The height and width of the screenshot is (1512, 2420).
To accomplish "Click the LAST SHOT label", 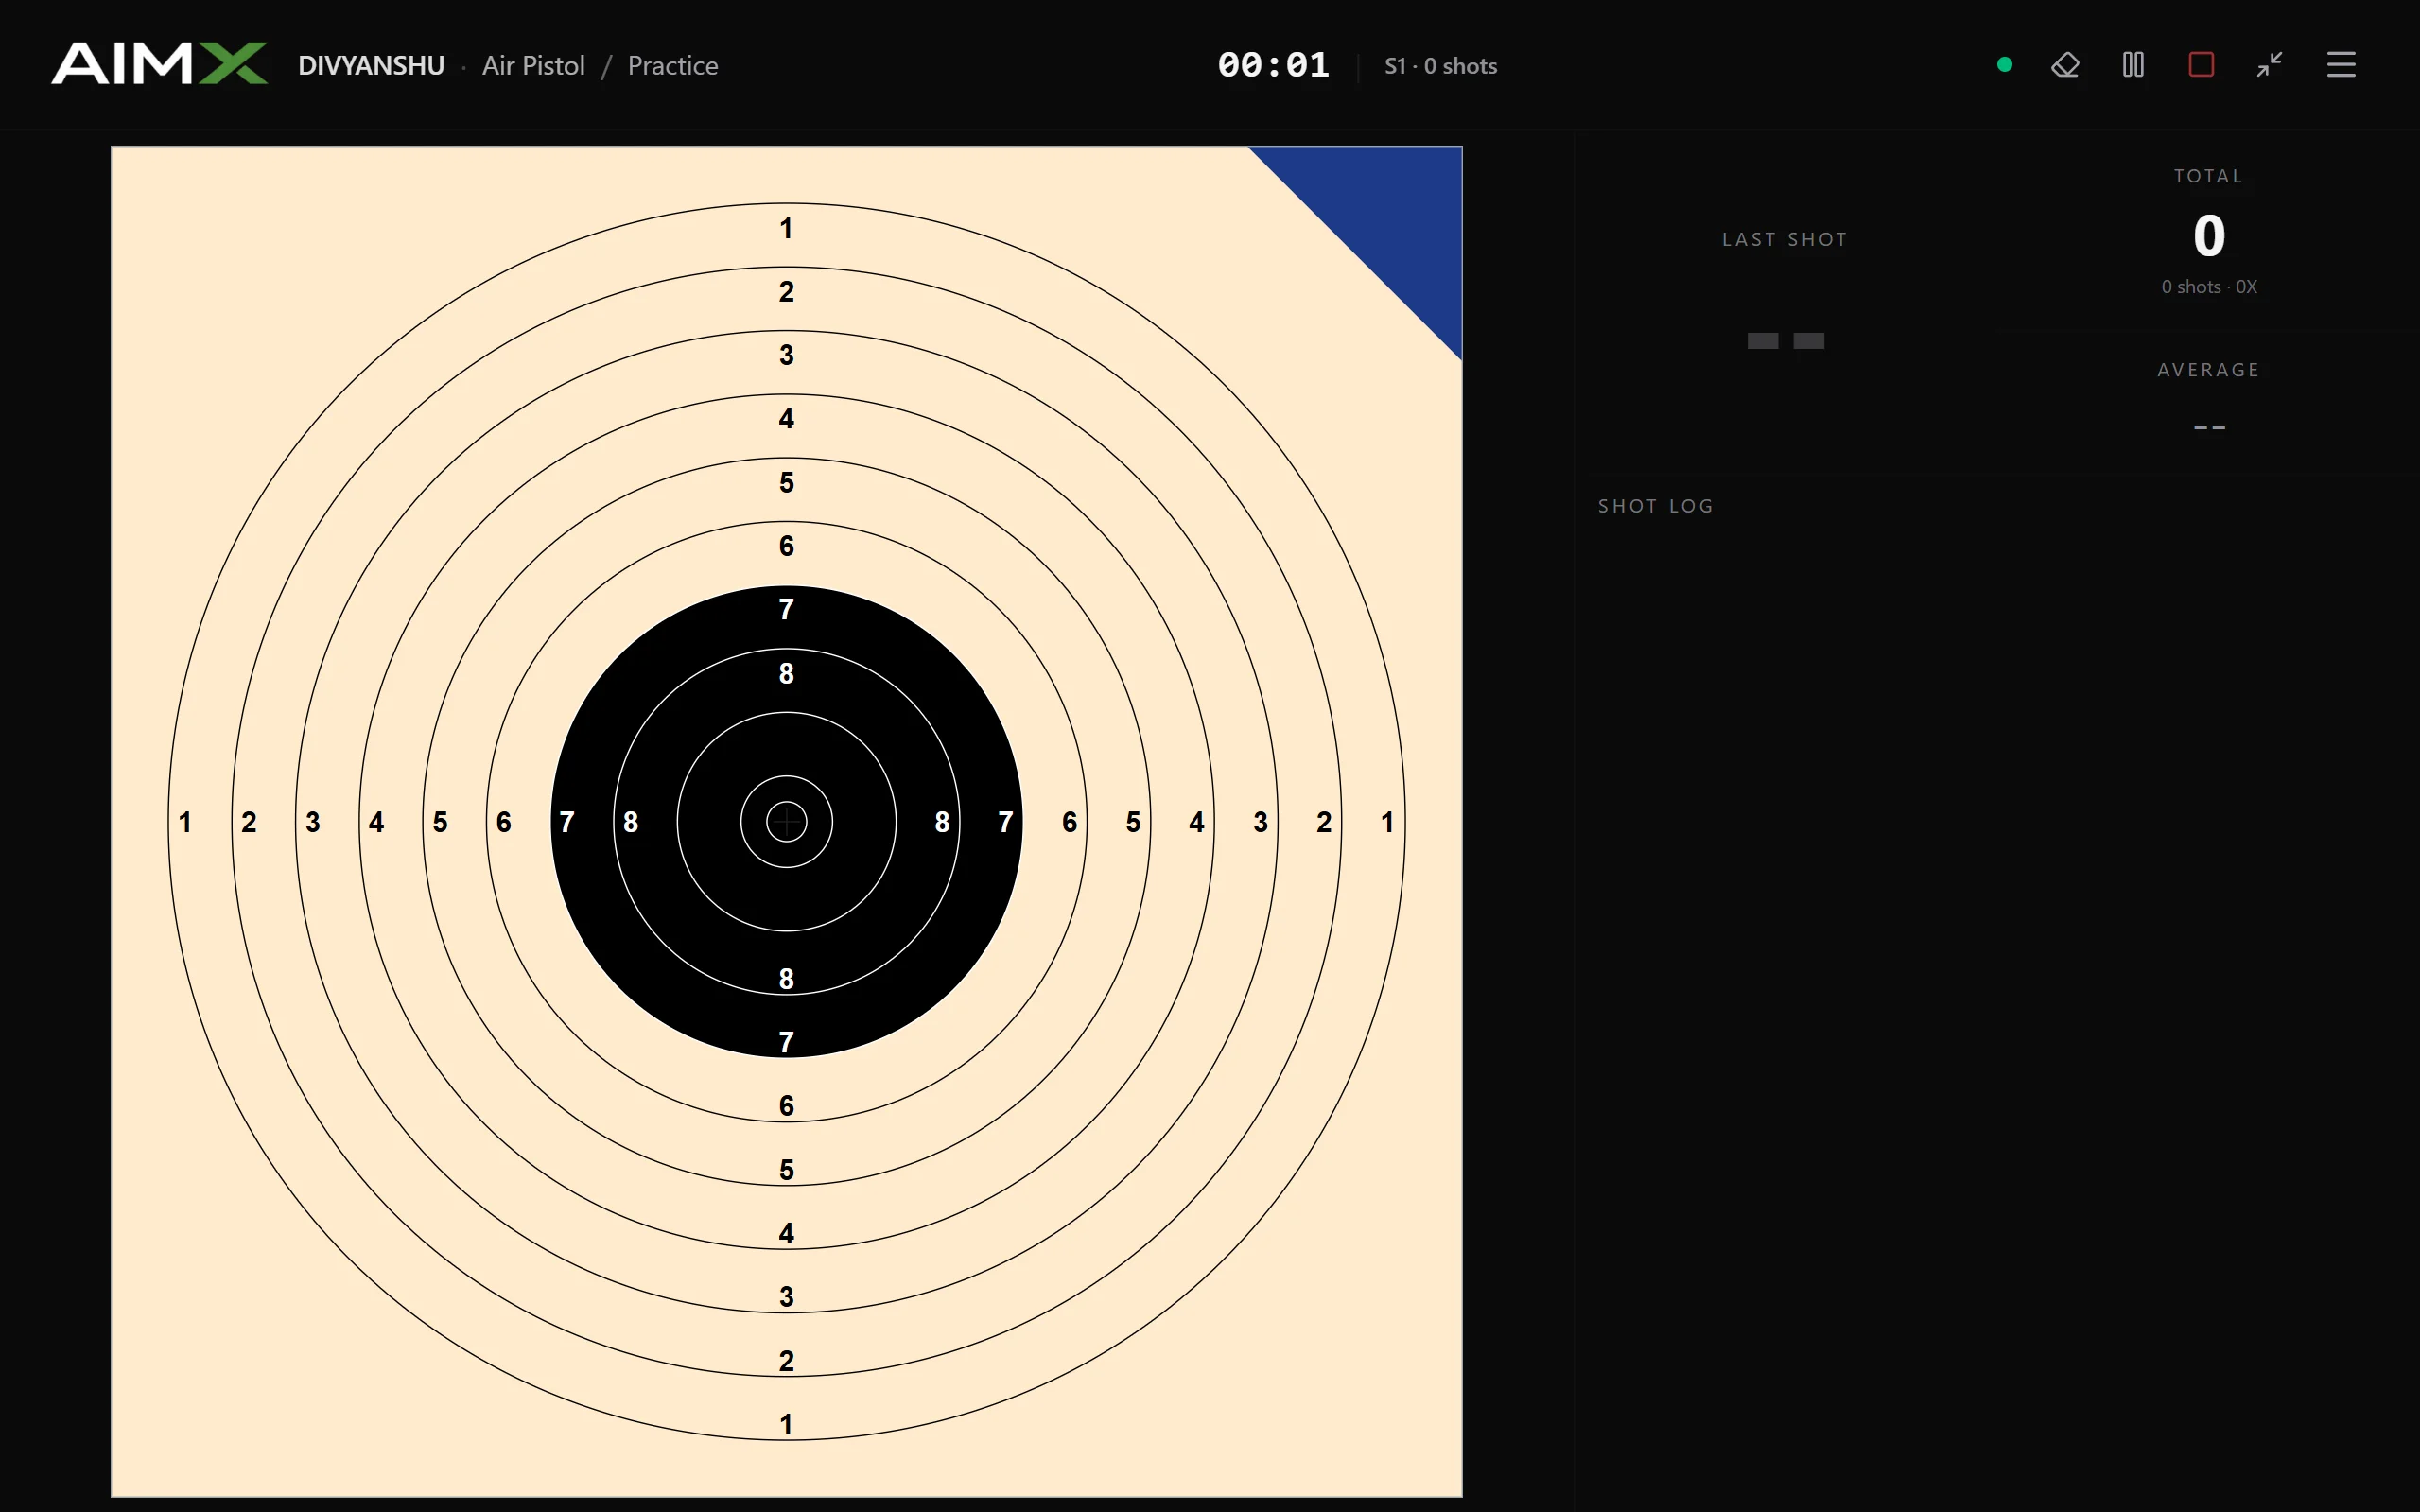I will (x=1785, y=240).
